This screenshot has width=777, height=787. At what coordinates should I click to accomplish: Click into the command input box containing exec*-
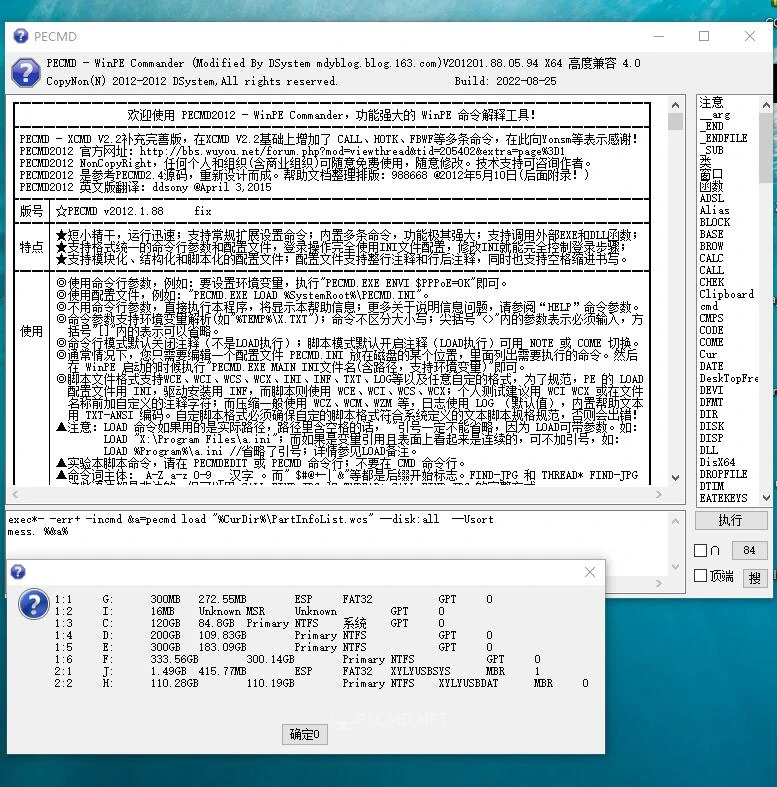pos(338,535)
